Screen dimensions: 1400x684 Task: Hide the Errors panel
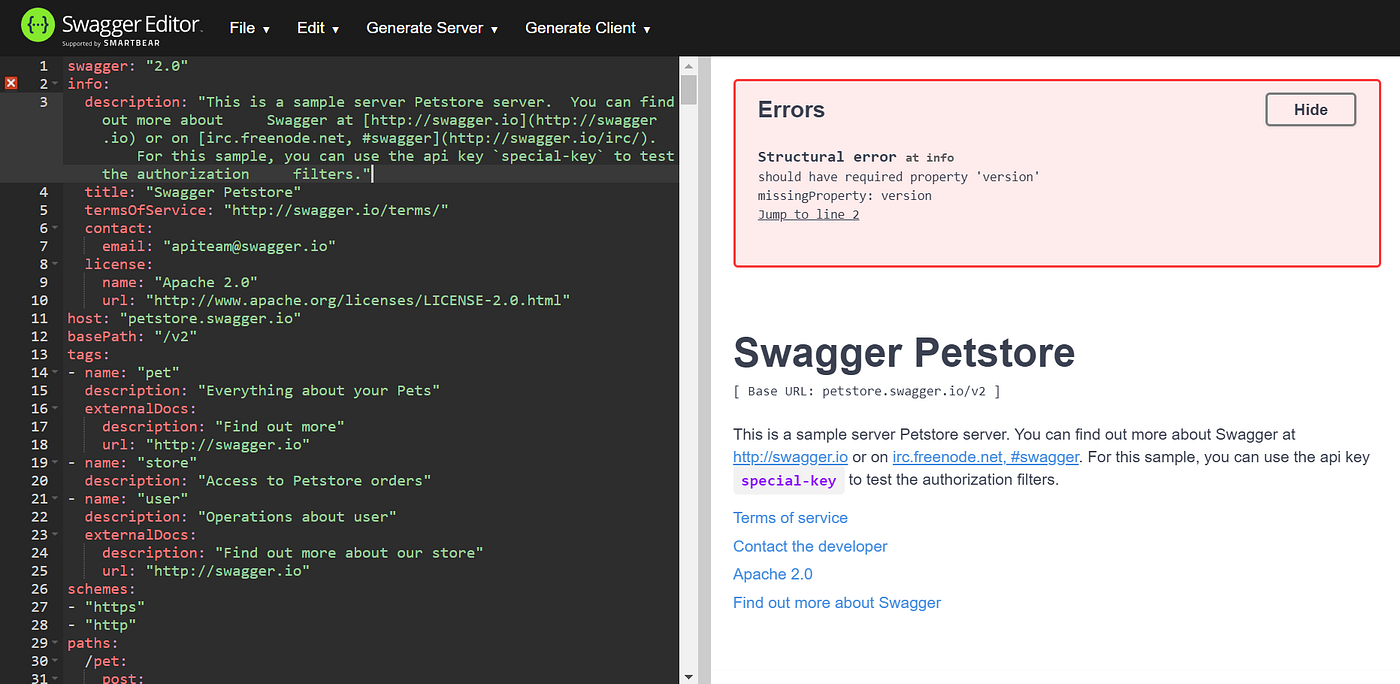(1310, 109)
